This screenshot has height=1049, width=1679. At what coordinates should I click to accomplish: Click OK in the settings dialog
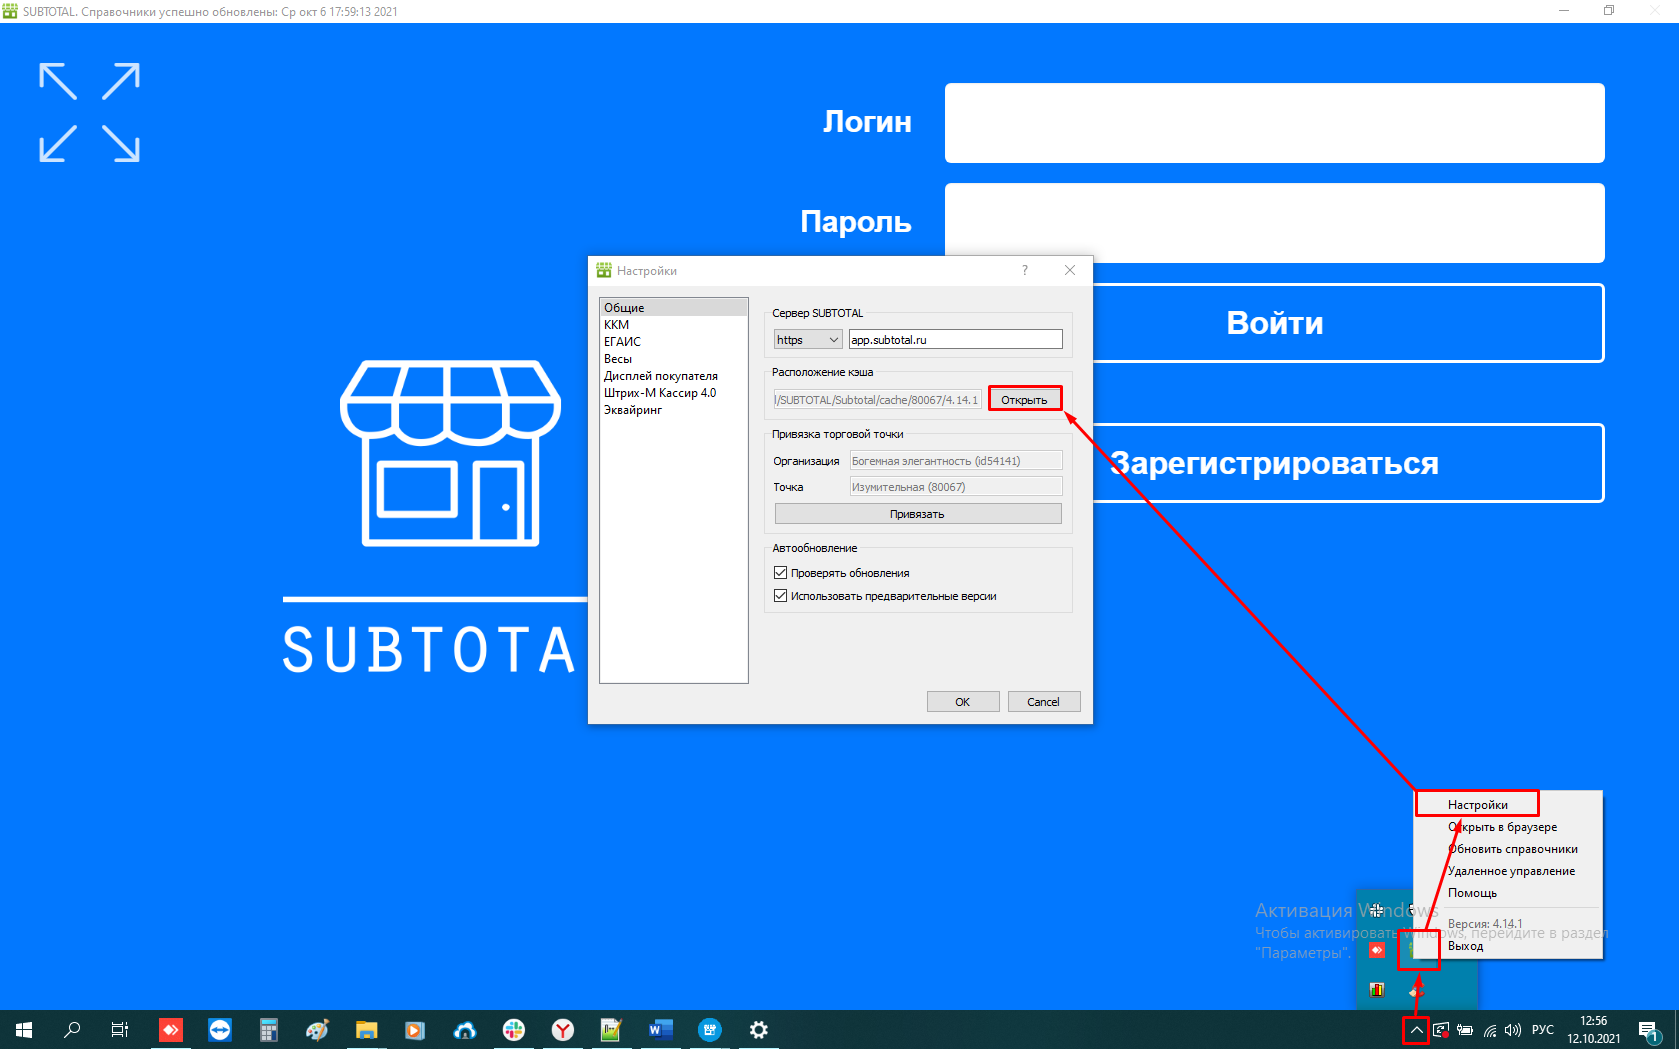[963, 702]
